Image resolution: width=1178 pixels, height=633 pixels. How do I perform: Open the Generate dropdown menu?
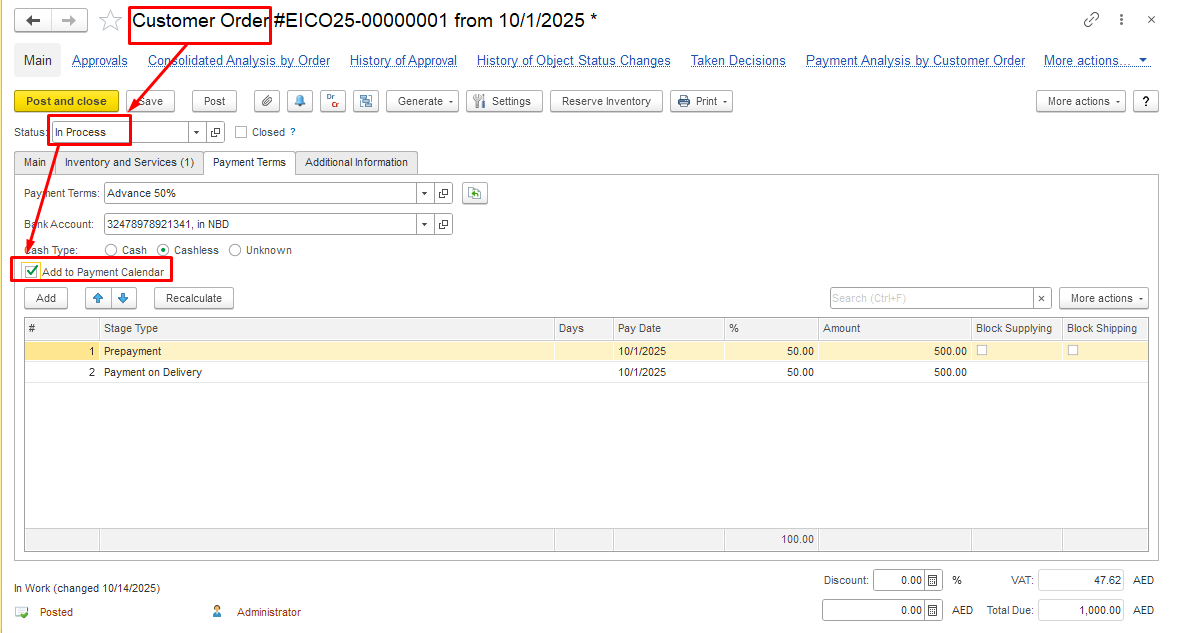422,101
